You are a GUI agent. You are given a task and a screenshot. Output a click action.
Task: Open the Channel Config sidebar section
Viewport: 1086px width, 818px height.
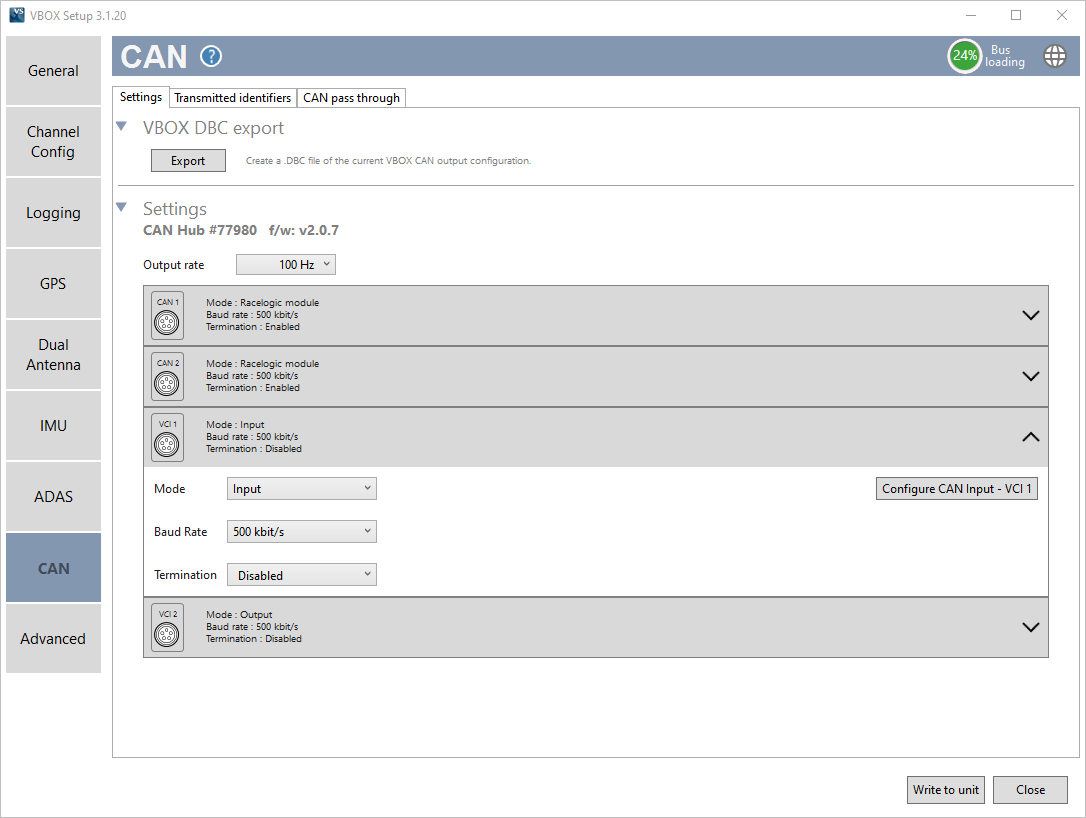pos(53,142)
